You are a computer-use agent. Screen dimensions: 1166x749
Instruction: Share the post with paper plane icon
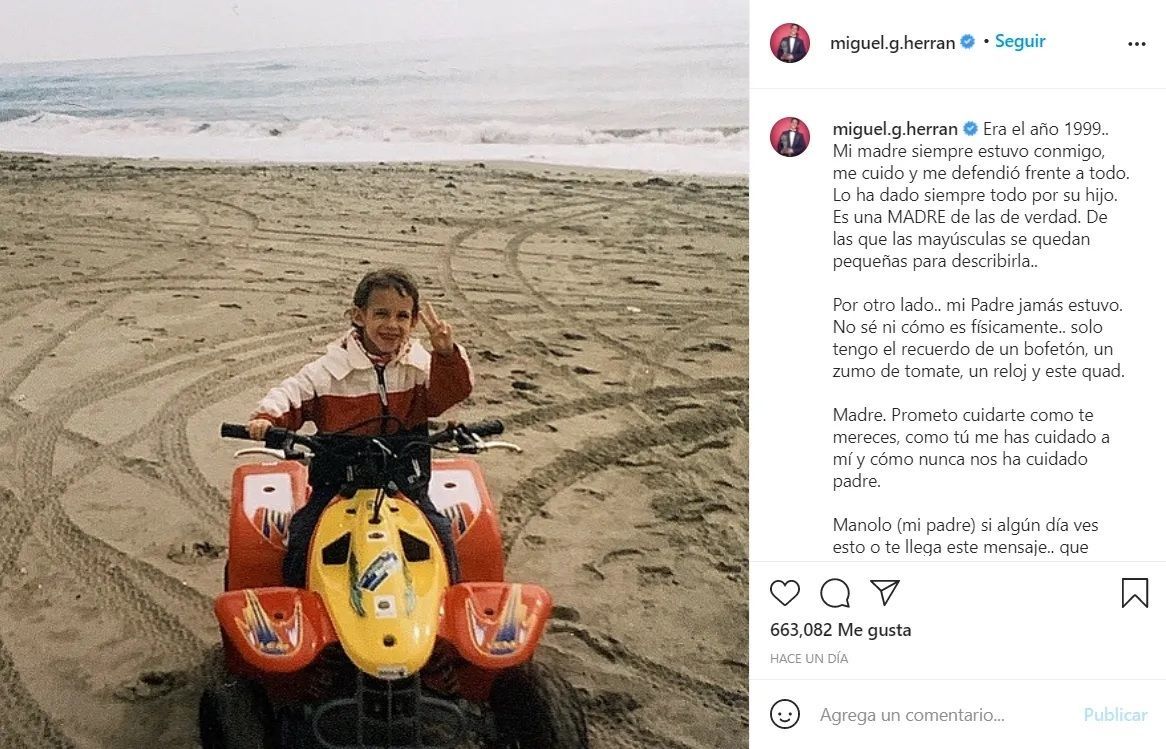885,593
